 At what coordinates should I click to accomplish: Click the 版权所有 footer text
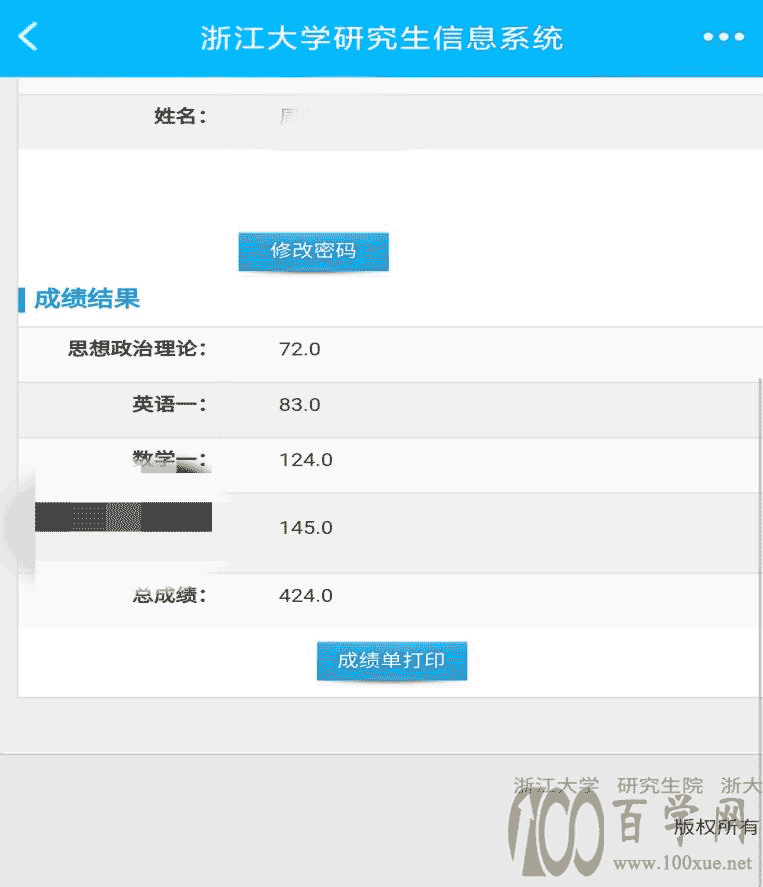pyautogui.click(x=716, y=826)
